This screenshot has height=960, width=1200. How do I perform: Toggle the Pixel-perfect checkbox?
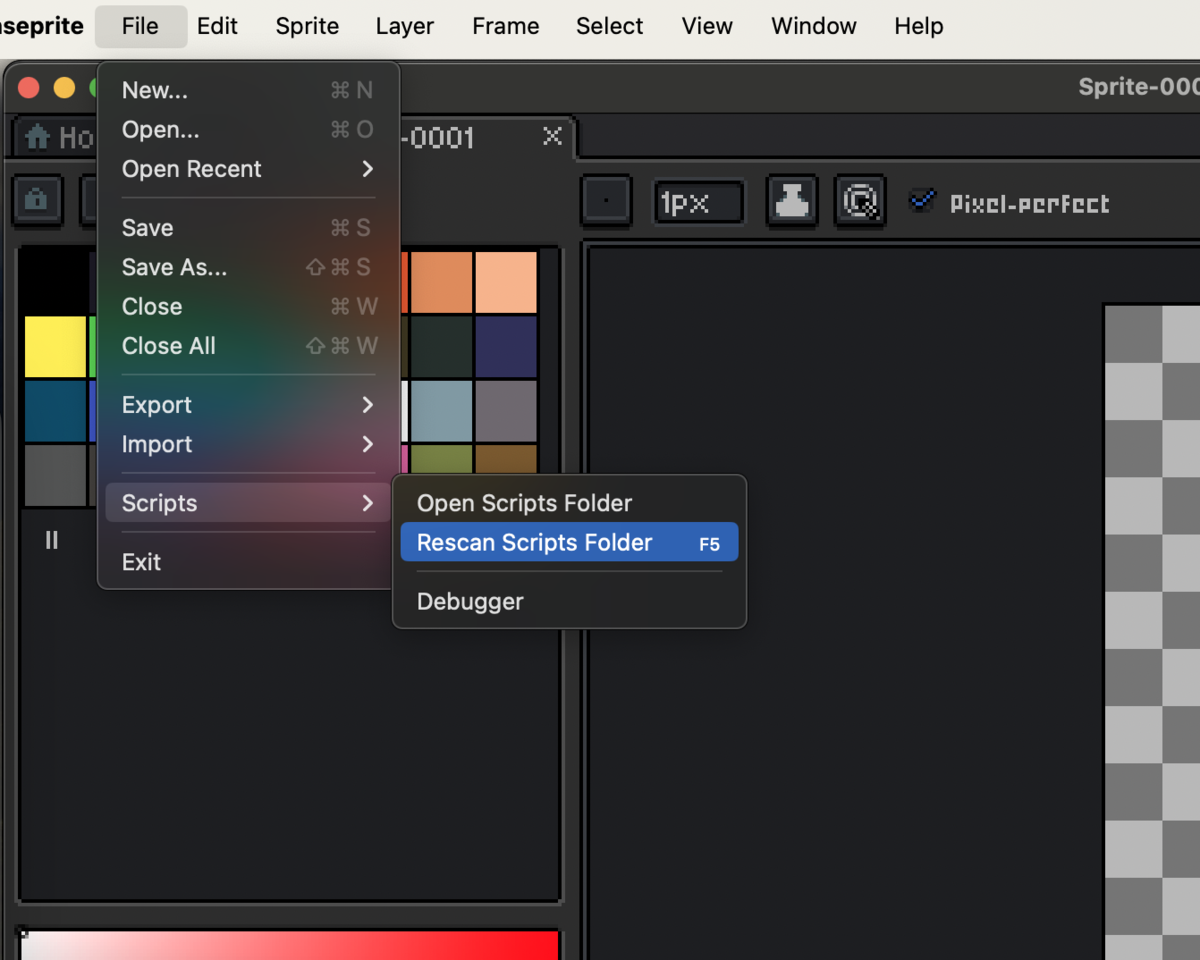pos(922,202)
